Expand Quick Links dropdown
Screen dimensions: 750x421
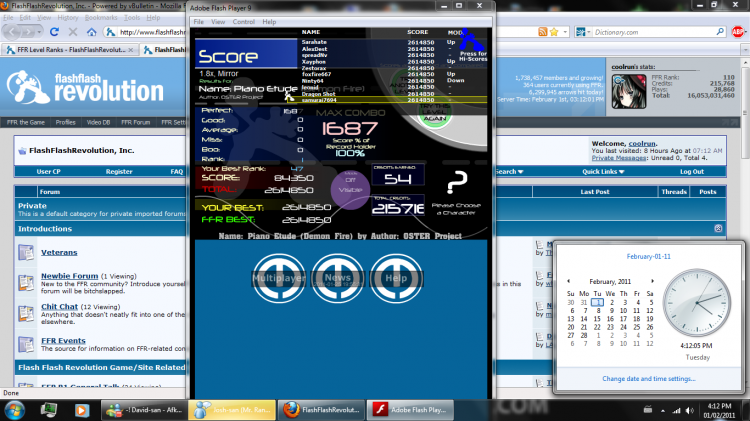click(x=603, y=172)
